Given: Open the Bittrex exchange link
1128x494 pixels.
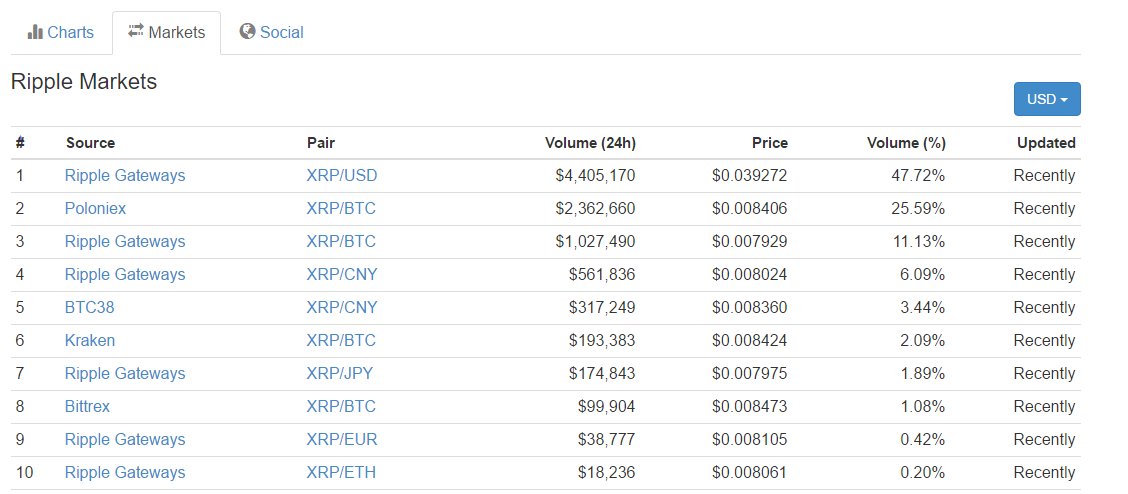Looking at the screenshot, I should point(87,407).
